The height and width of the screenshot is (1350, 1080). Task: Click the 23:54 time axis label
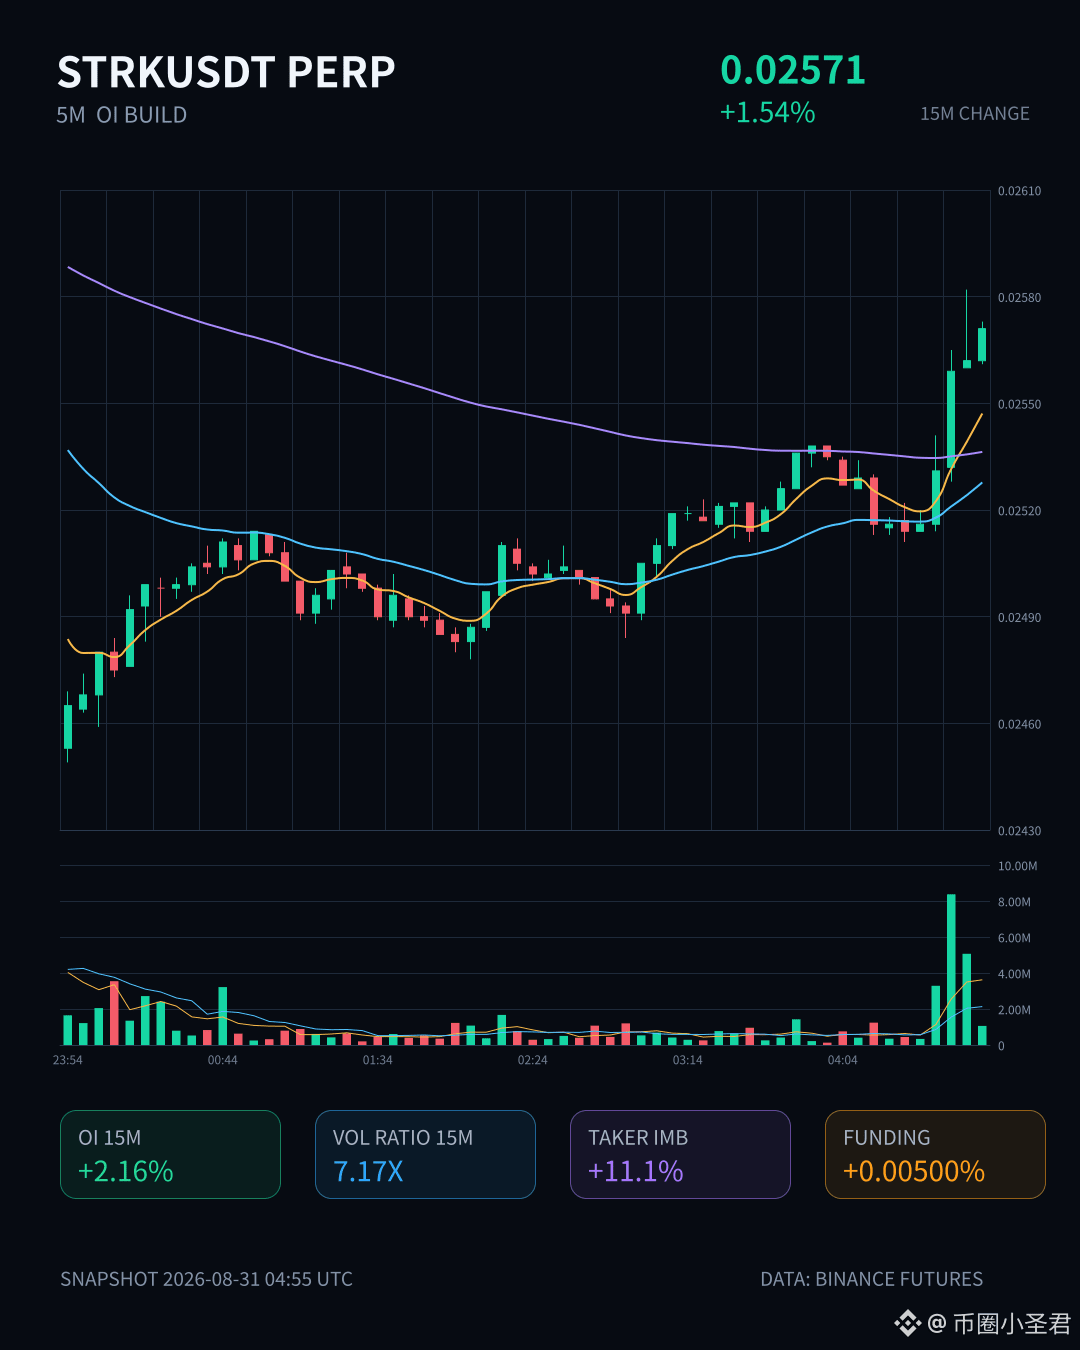(68, 1060)
